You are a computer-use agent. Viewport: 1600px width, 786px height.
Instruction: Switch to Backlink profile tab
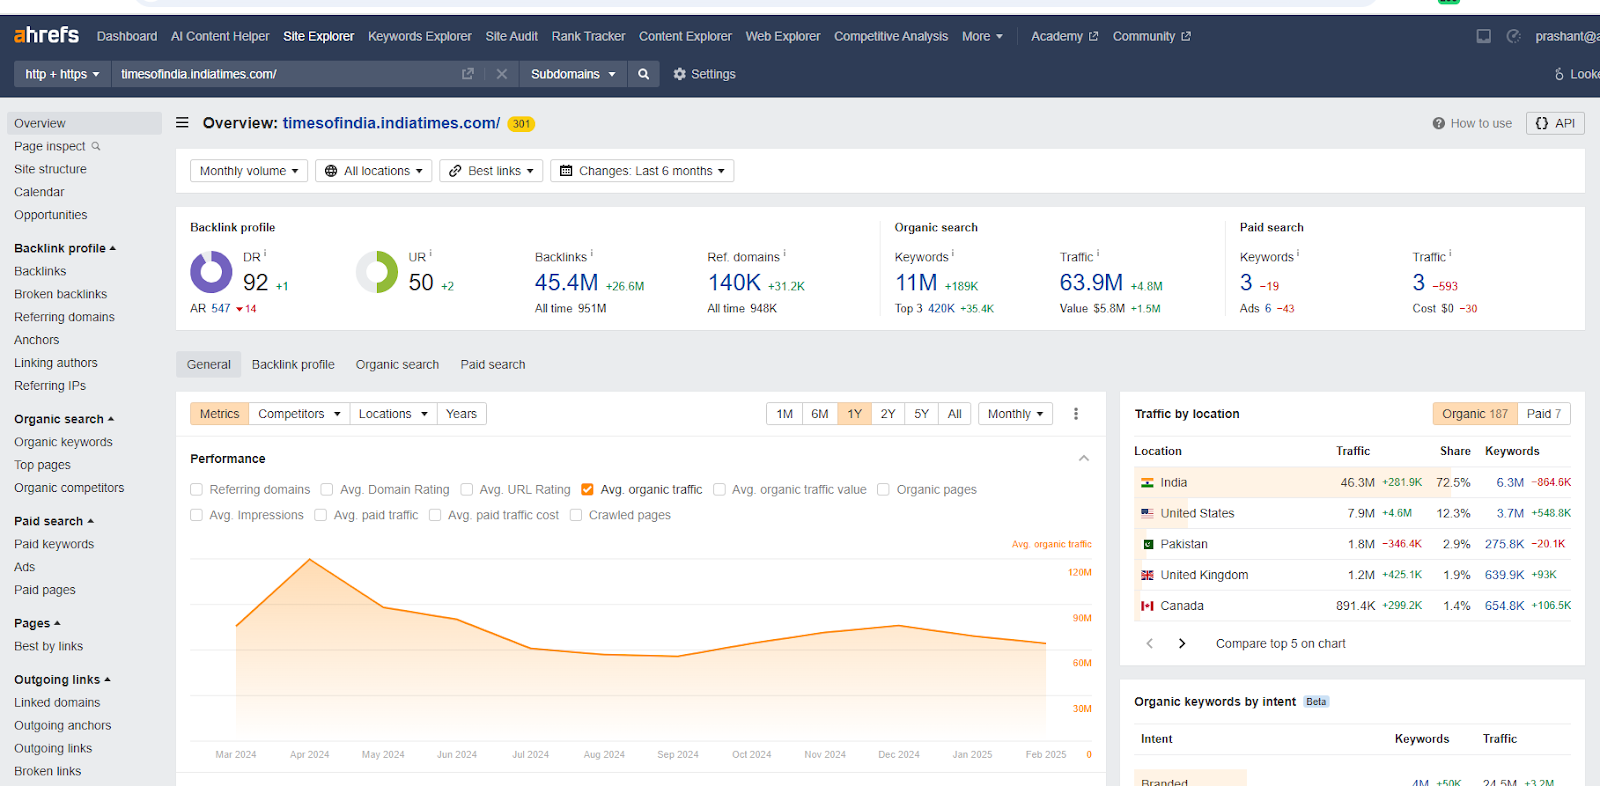tap(293, 365)
